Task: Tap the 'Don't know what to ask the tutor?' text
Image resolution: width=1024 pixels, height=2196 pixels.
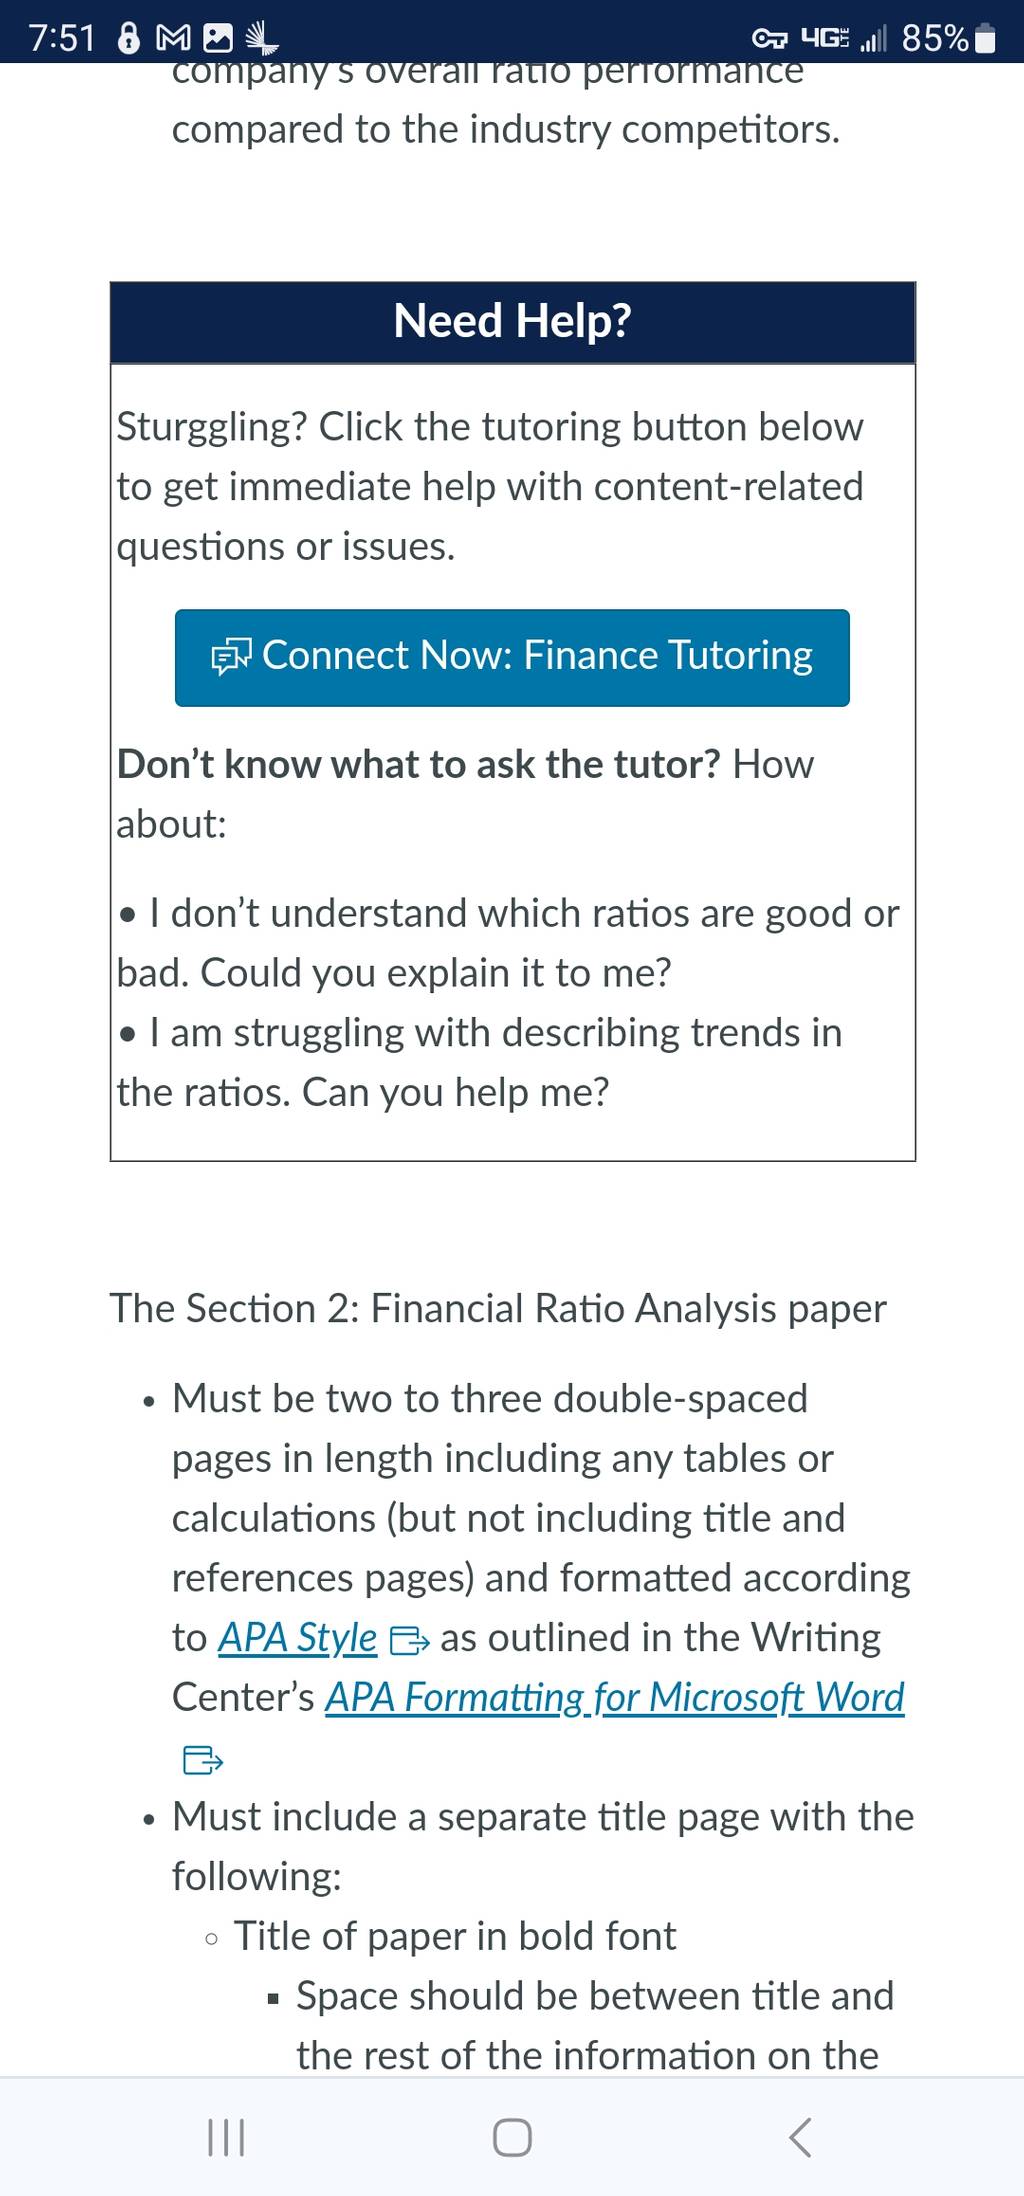Action: click(x=419, y=764)
